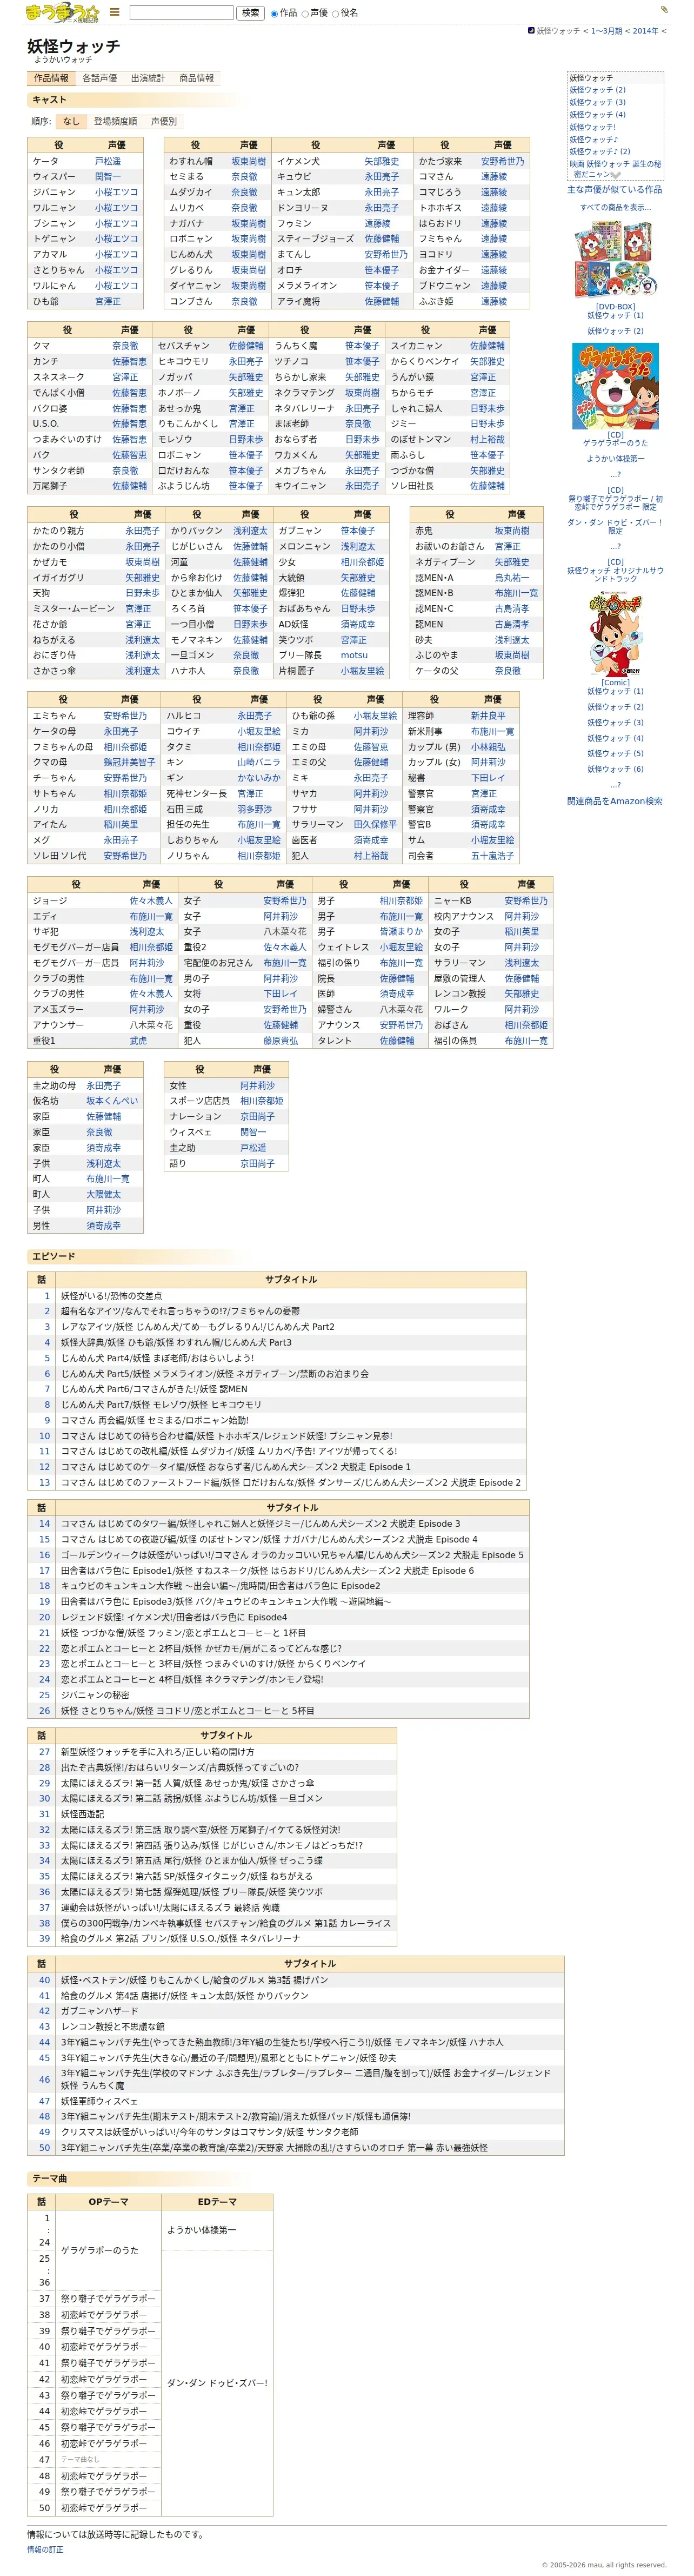Open 遠藤綾 in the フミちゃん row
The width and height of the screenshot is (694, 2576).
point(494,239)
